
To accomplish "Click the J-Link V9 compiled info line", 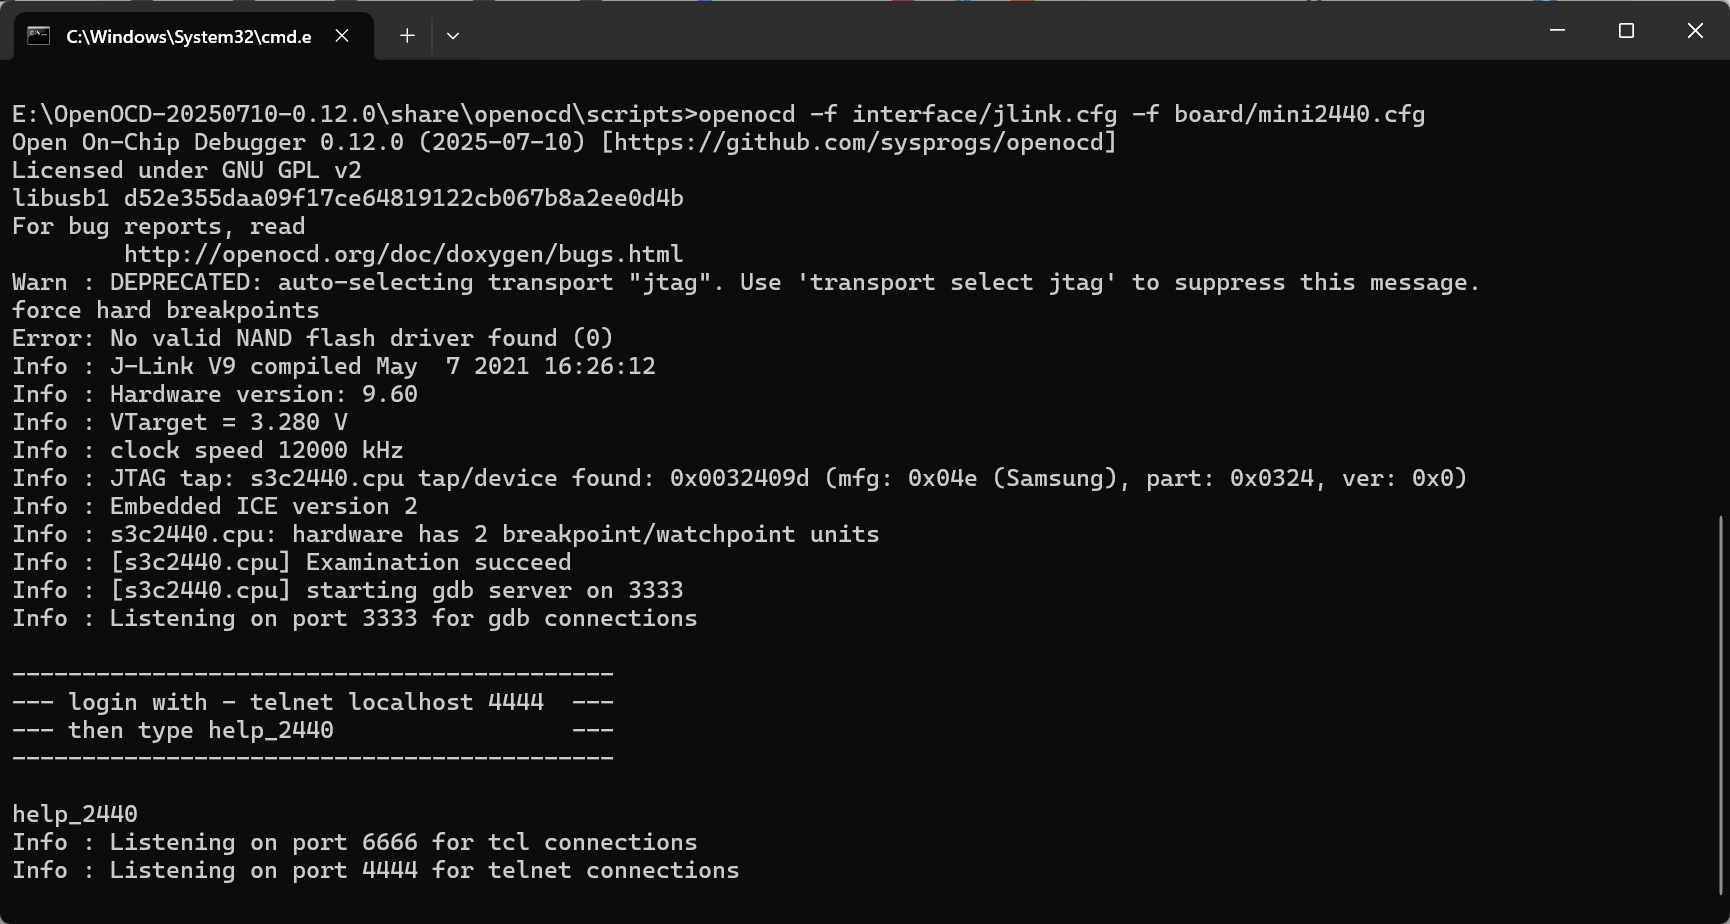I will (x=334, y=365).
